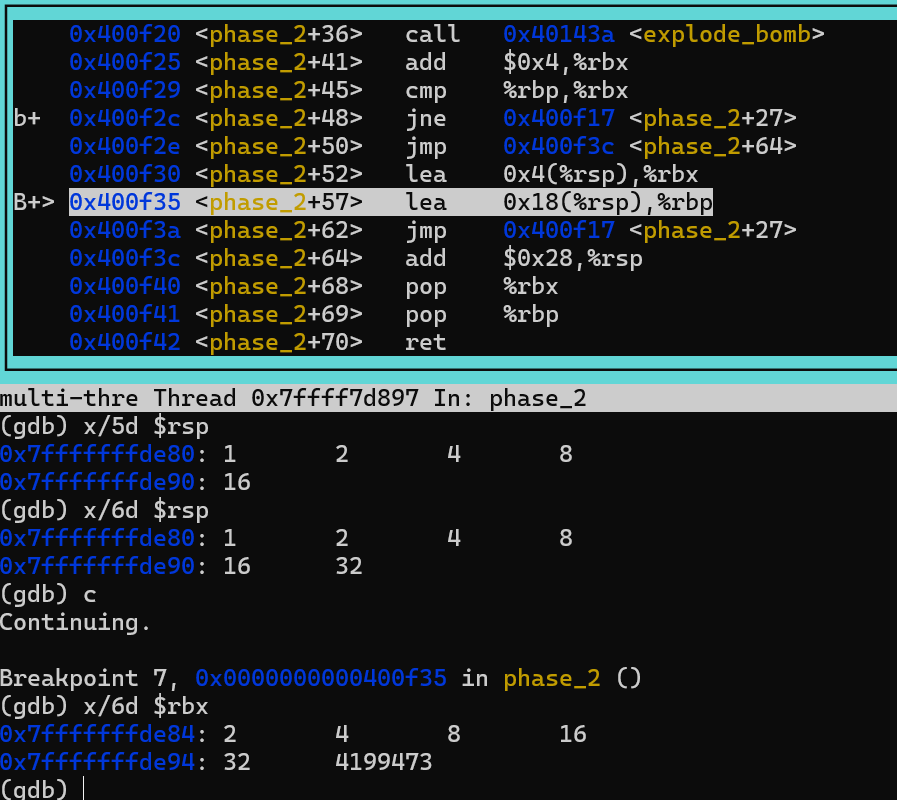This screenshot has width=897, height=800.
Task: Click the jne instruction at 0x400f2c
Action: click(425, 119)
